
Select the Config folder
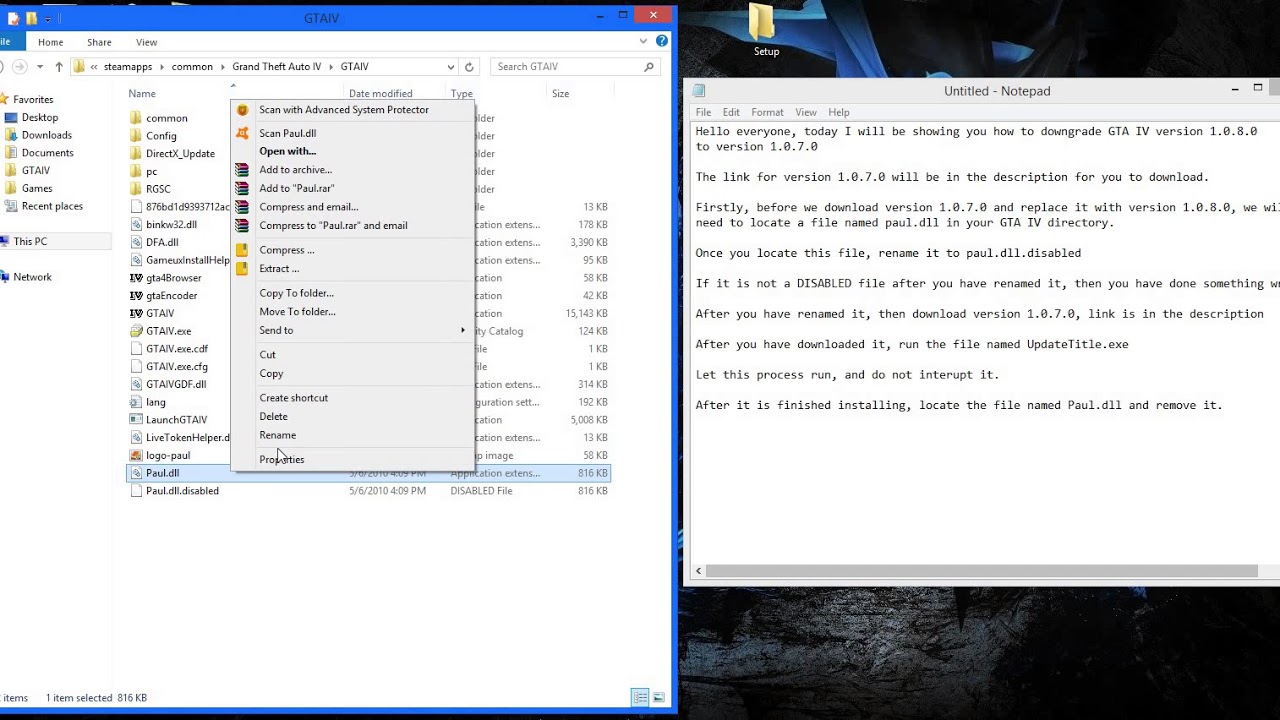(x=161, y=136)
